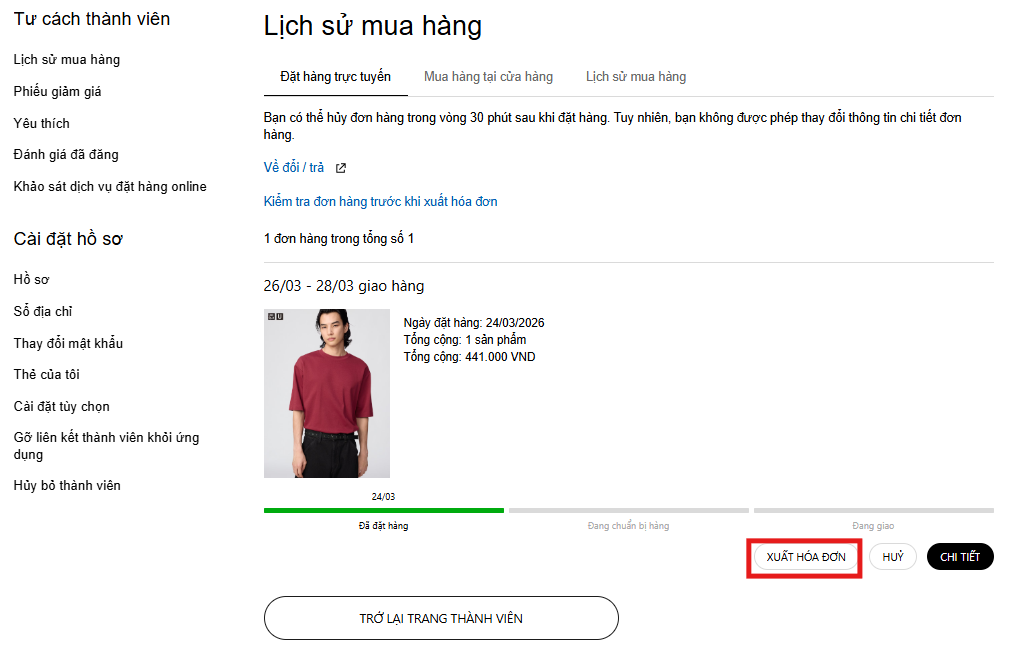Click the external link icon beside Về đổi / trả

[x=340, y=168]
